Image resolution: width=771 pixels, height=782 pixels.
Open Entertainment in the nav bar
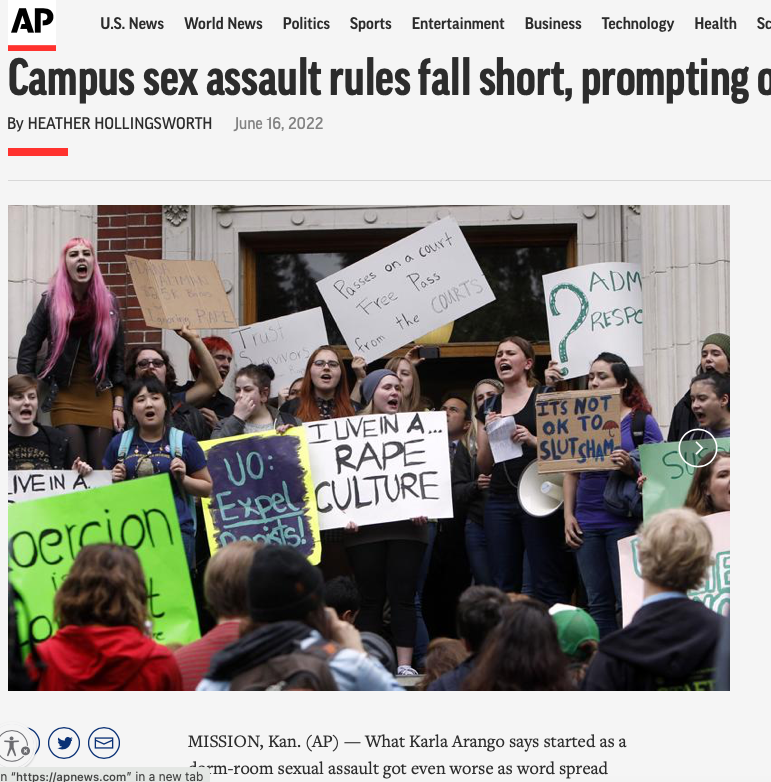458,23
